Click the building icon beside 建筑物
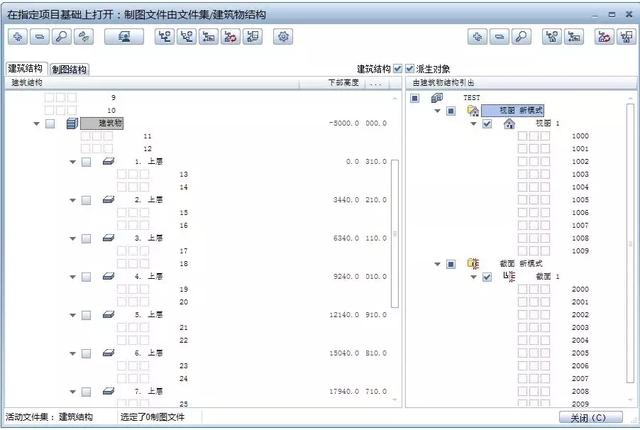This screenshot has width=640, height=430. click(72, 123)
